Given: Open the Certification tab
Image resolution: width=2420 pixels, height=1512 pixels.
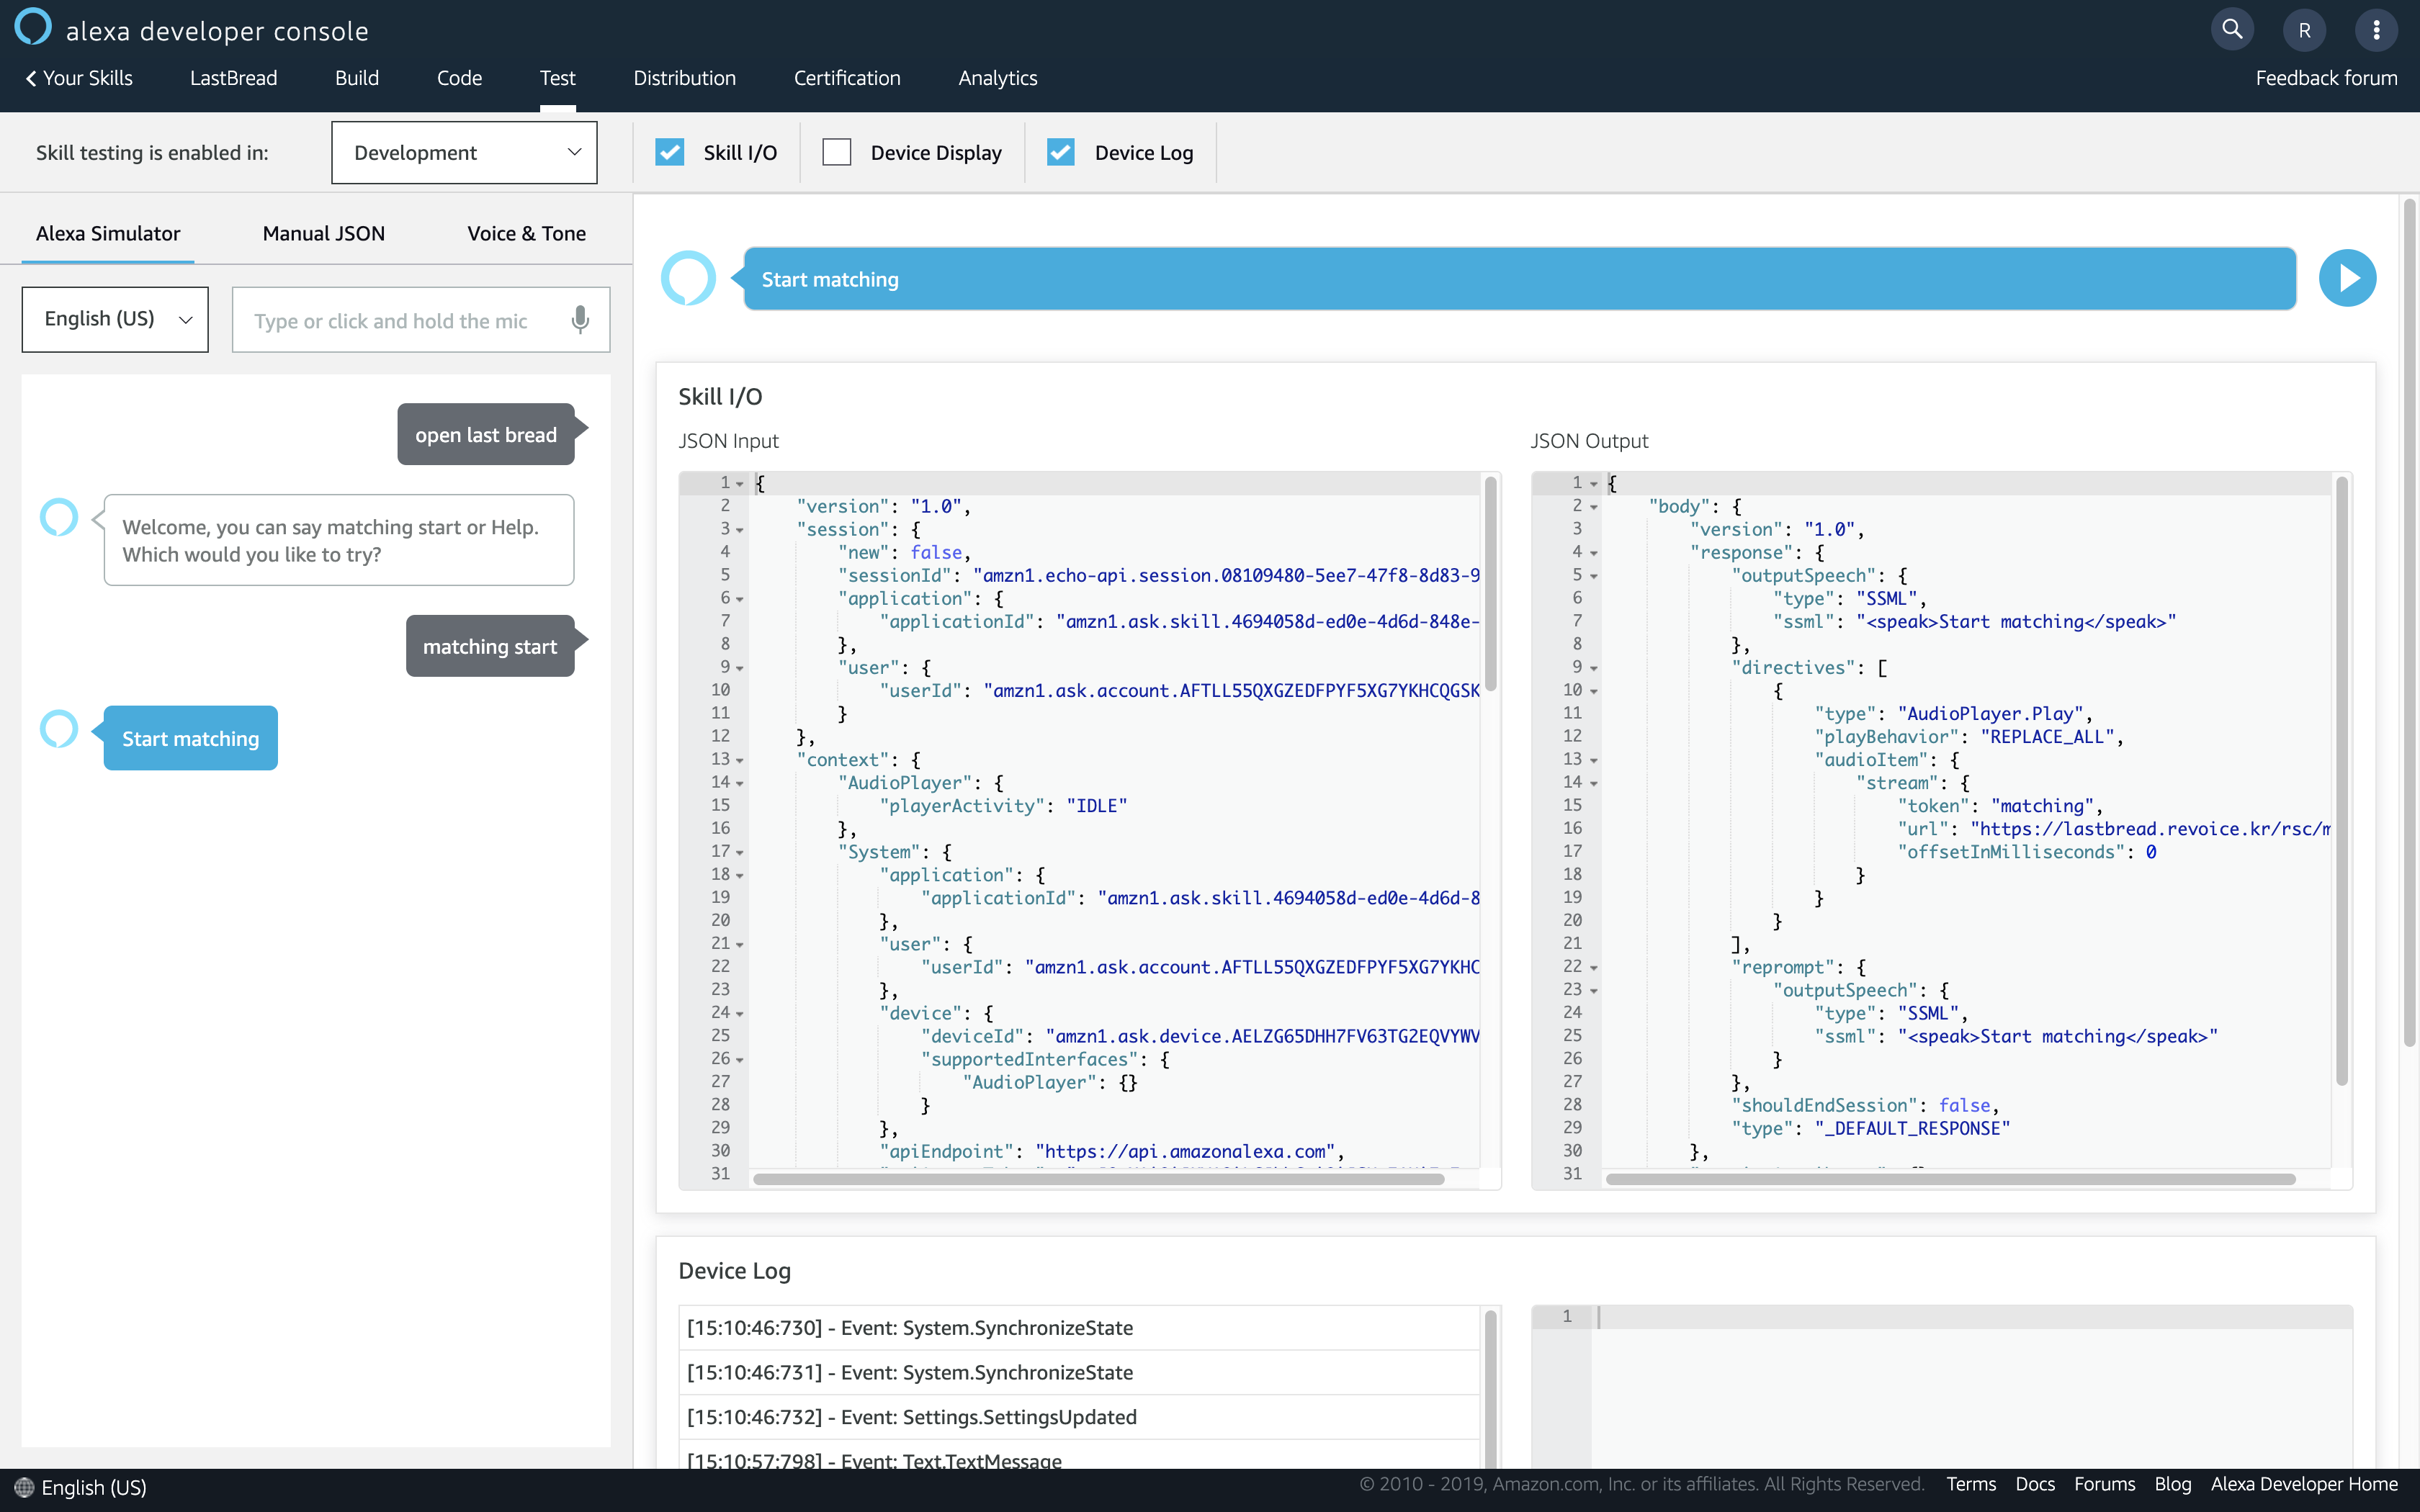Looking at the screenshot, I should point(847,78).
